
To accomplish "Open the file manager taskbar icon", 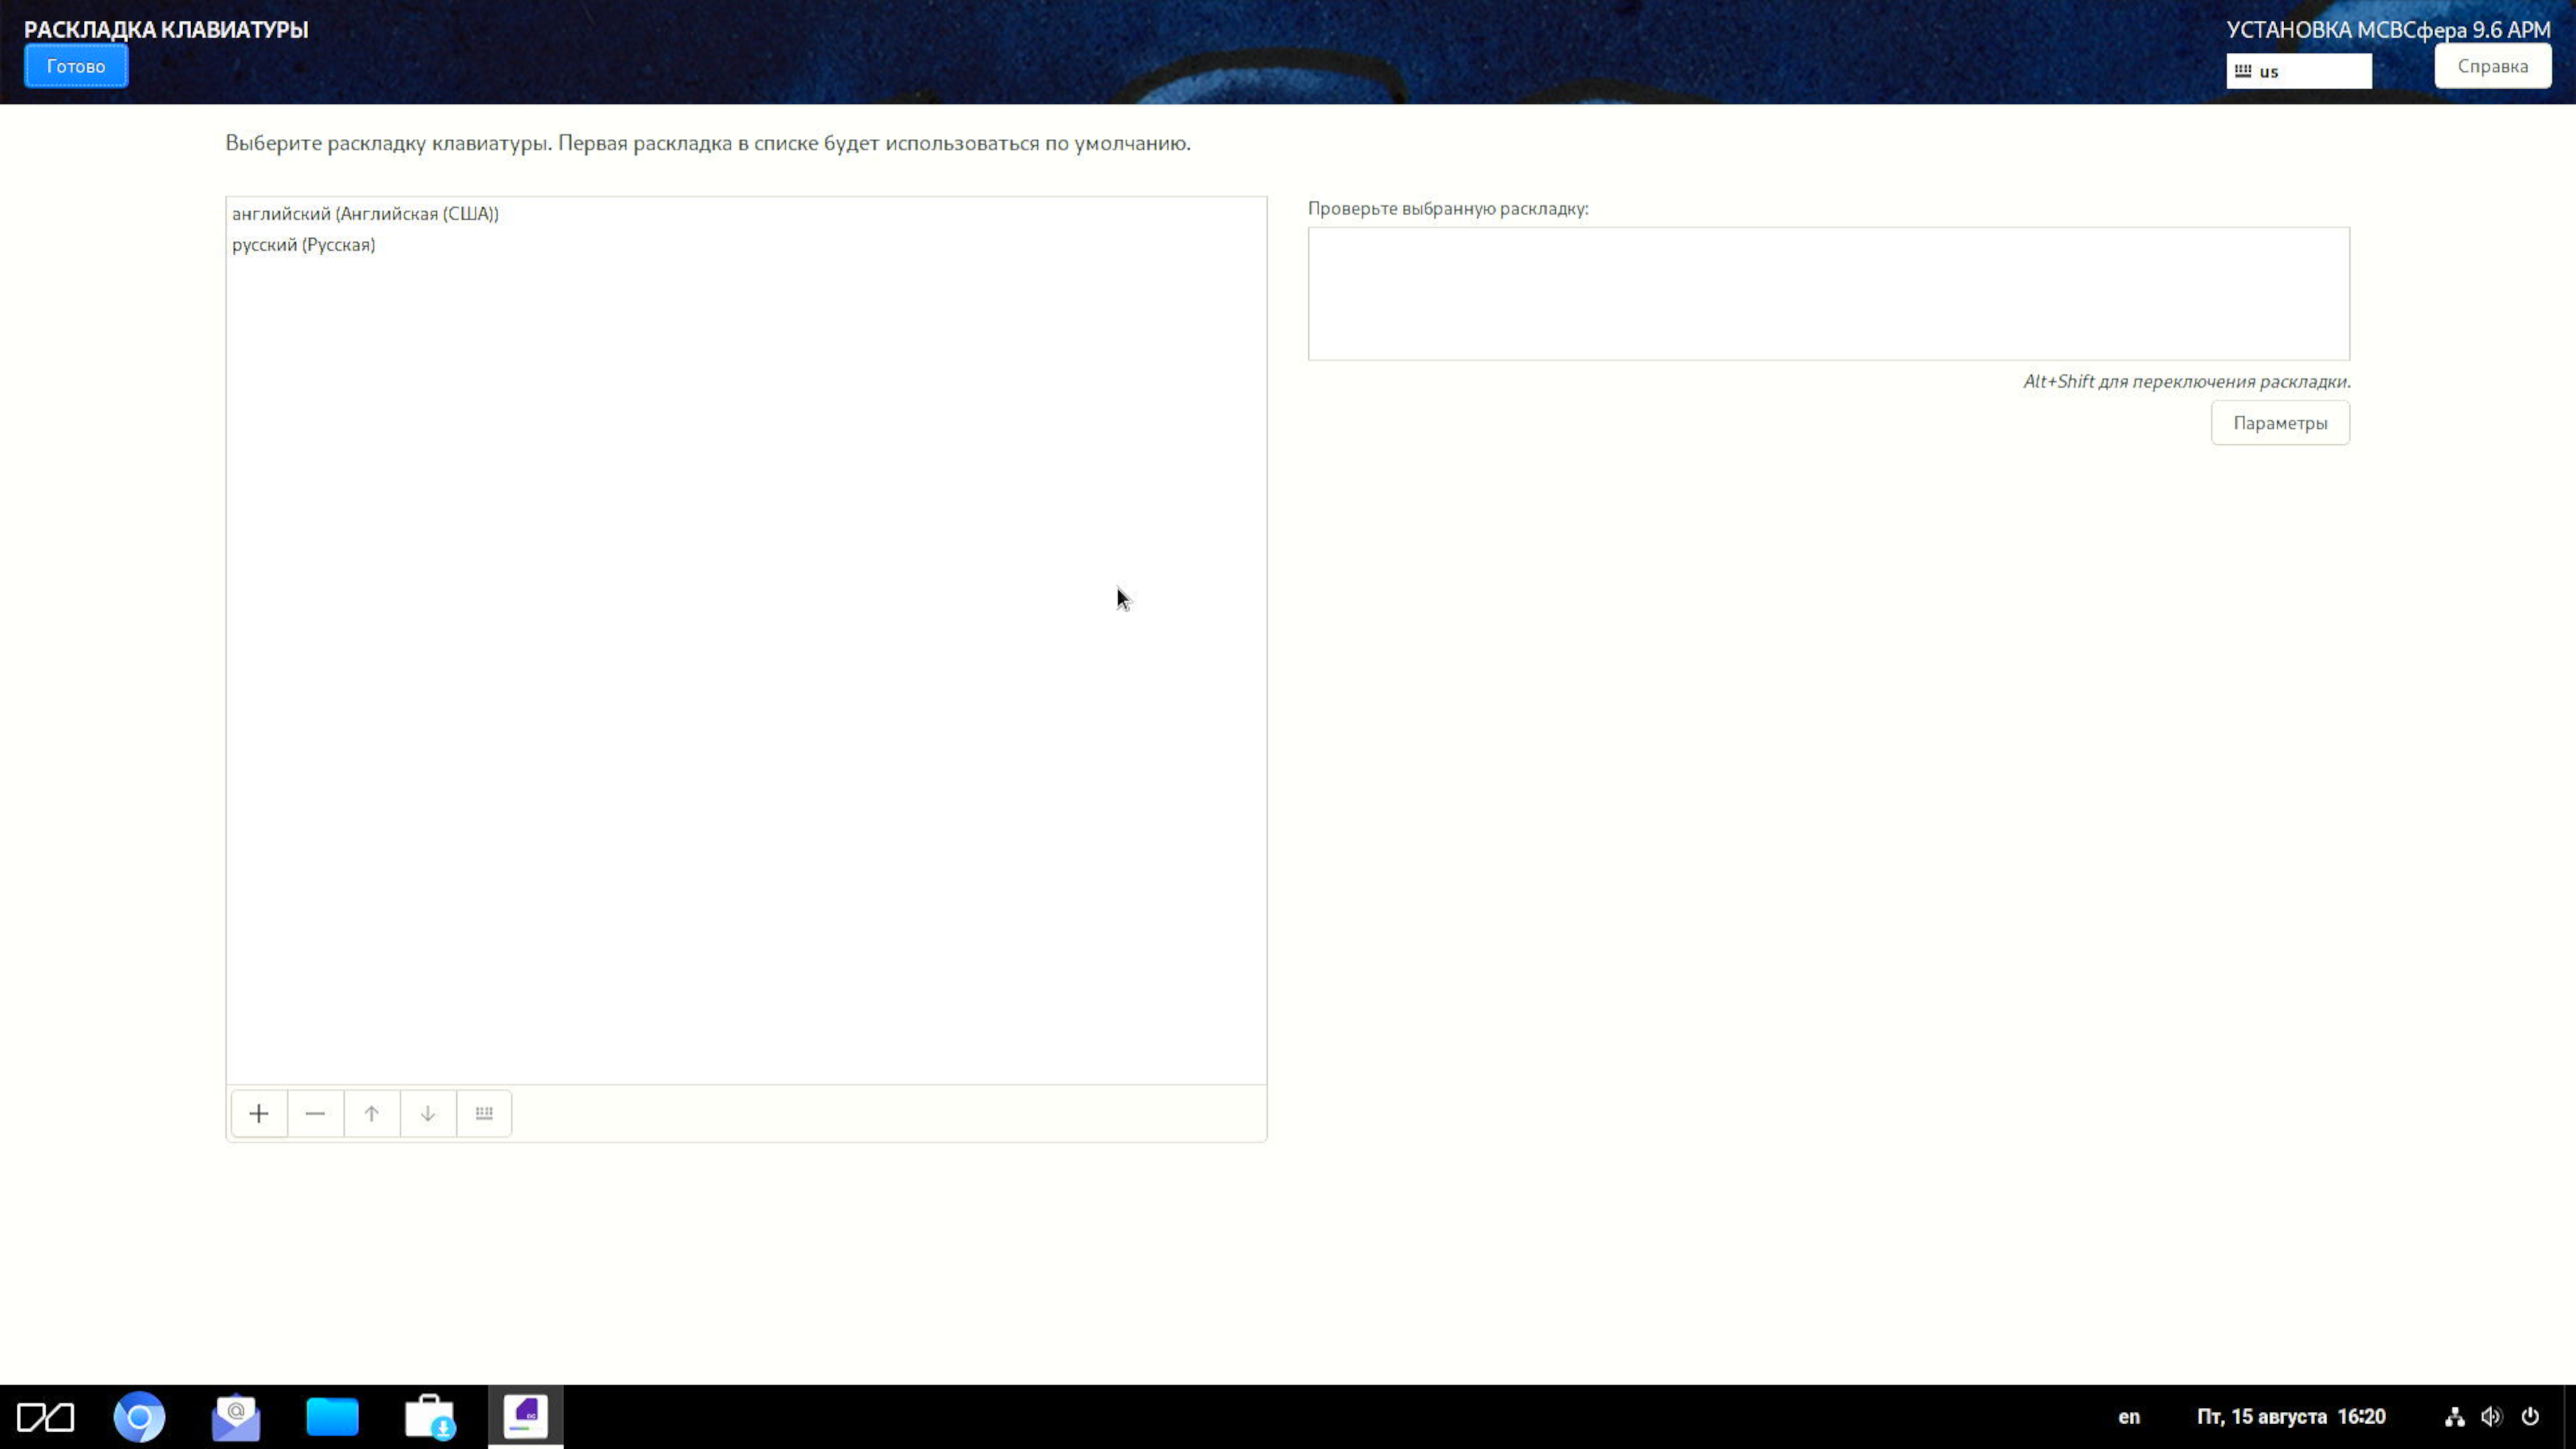I will click(x=332, y=1417).
